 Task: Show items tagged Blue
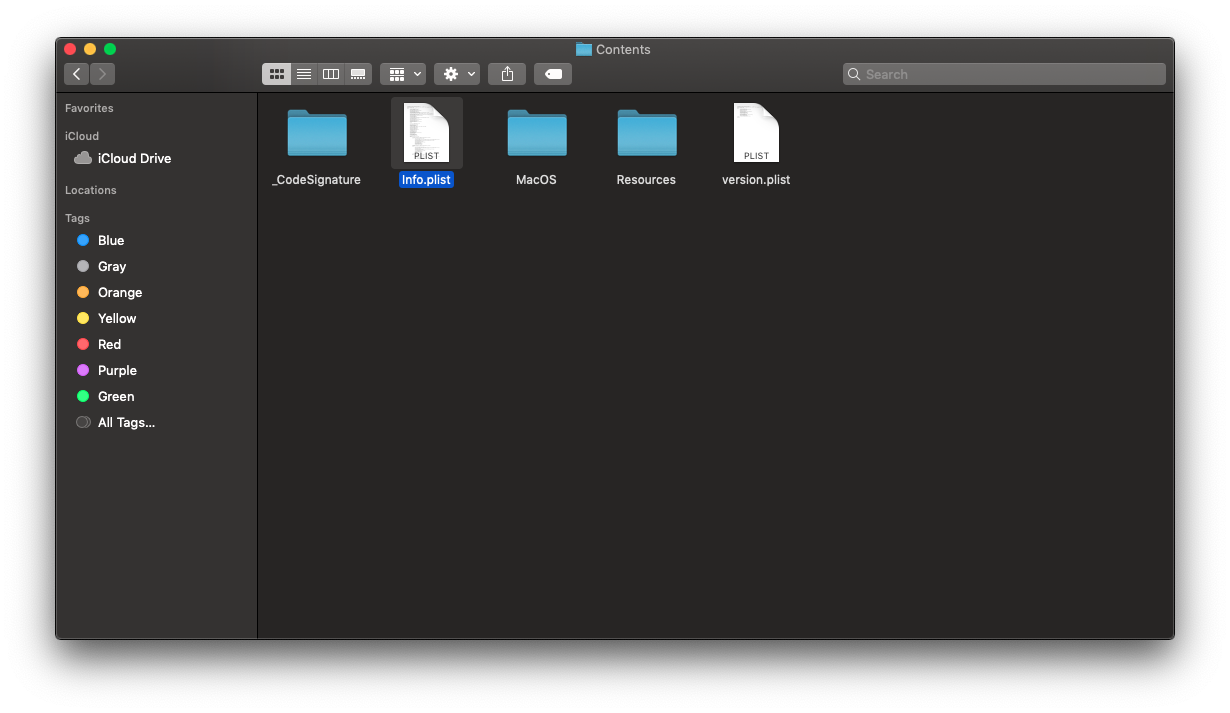(111, 240)
